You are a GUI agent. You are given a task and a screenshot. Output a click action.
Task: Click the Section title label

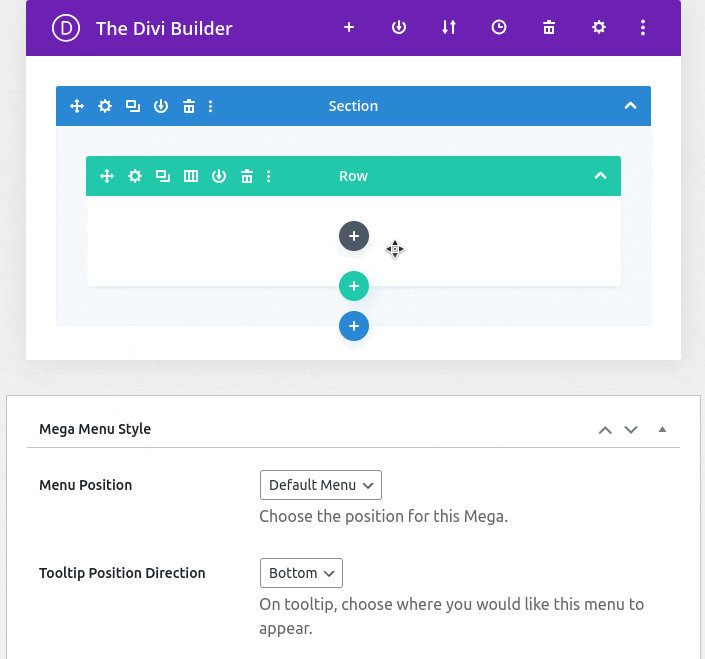click(353, 106)
